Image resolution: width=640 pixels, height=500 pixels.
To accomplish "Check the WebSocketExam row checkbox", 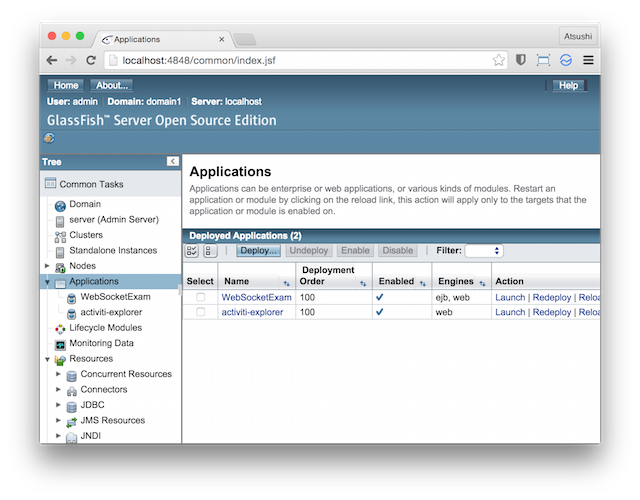I will click(x=200, y=297).
